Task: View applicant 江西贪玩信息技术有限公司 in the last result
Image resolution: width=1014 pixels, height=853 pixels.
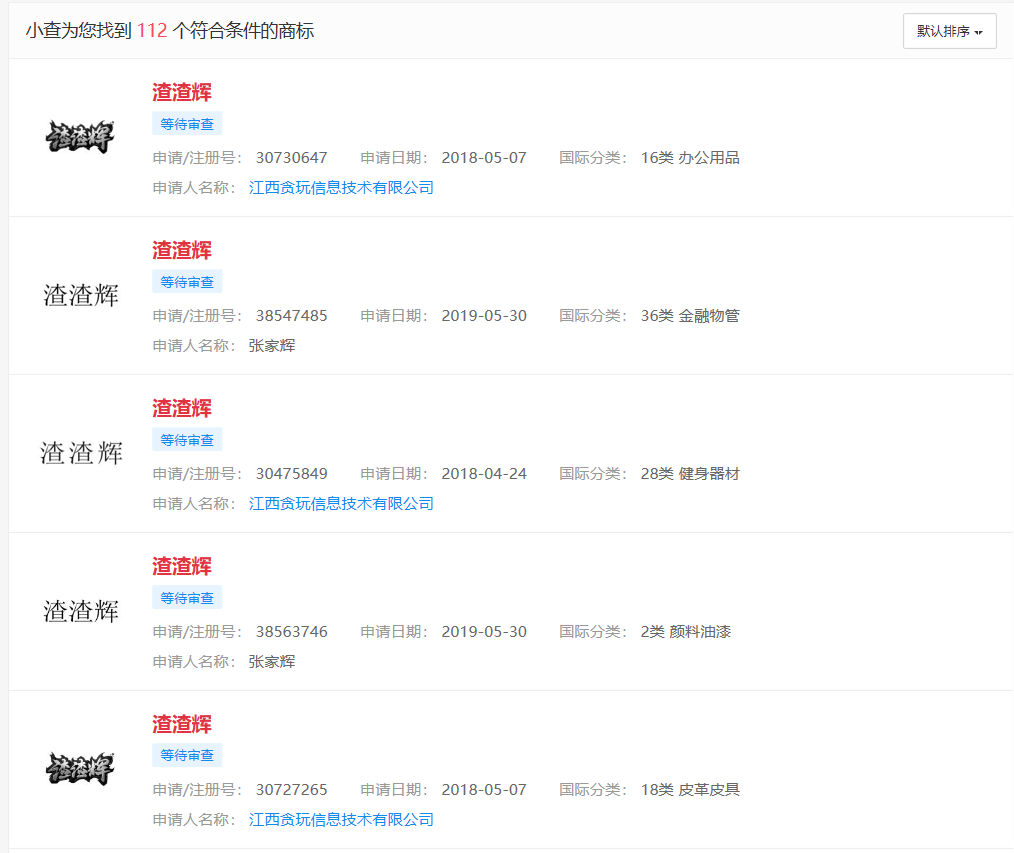Action: click(x=341, y=819)
